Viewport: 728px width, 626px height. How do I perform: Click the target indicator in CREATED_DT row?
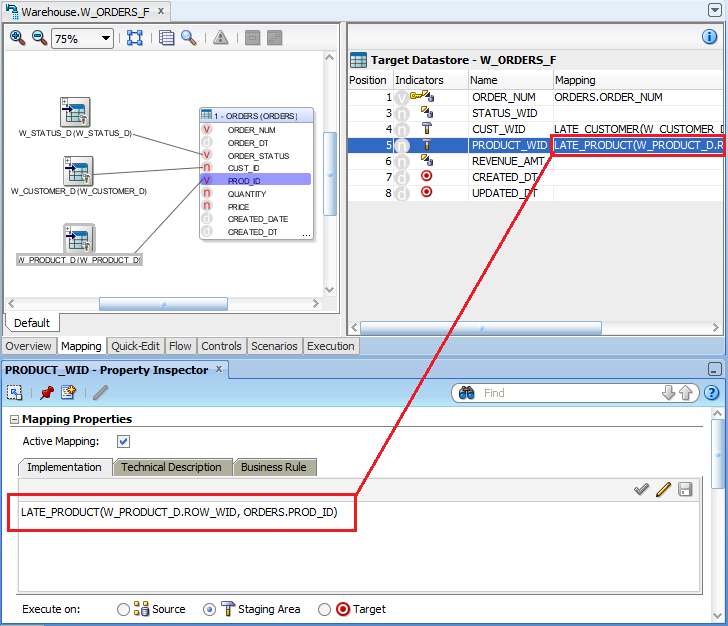(426, 176)
